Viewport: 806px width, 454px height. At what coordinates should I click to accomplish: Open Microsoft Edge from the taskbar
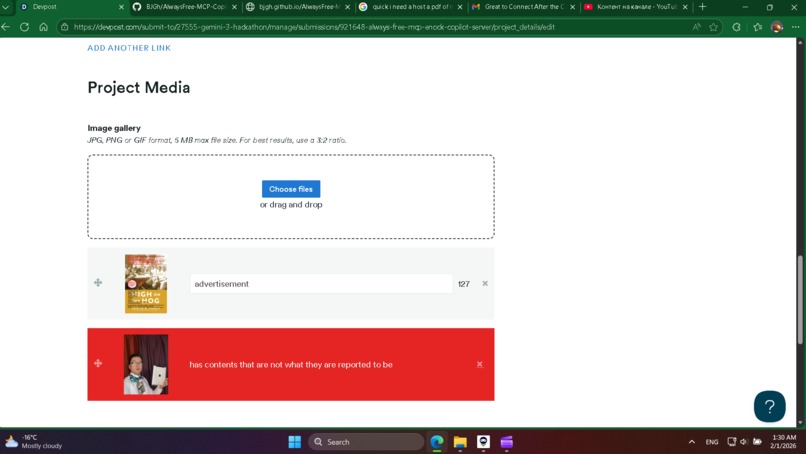coord(437,442)
